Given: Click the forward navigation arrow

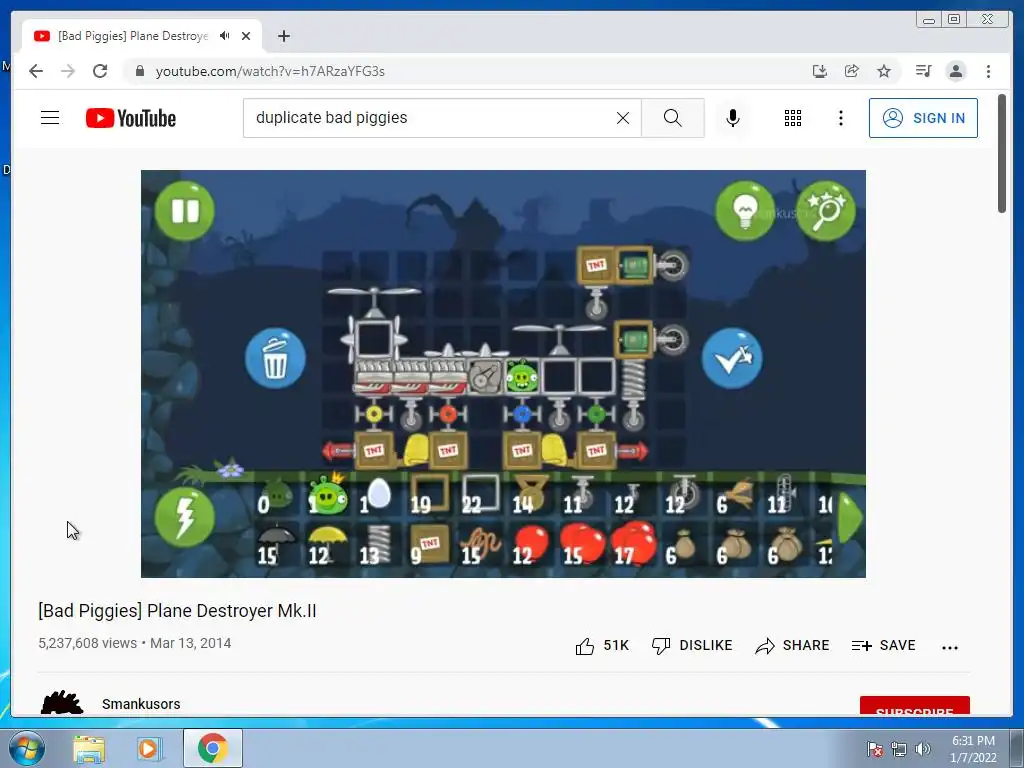Looking at the screenshot, I should tap(68, 71).
